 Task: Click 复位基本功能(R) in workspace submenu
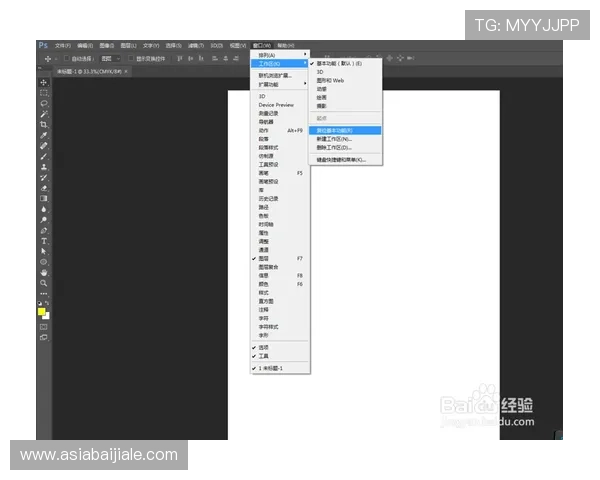click(334, 130)
